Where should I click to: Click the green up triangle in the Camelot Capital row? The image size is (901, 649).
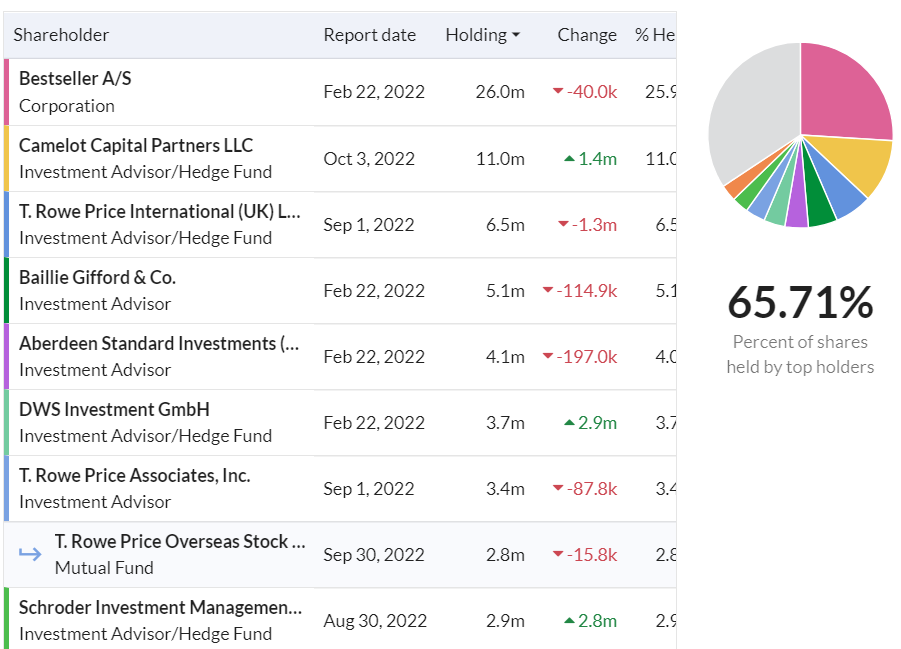point(569,158)
